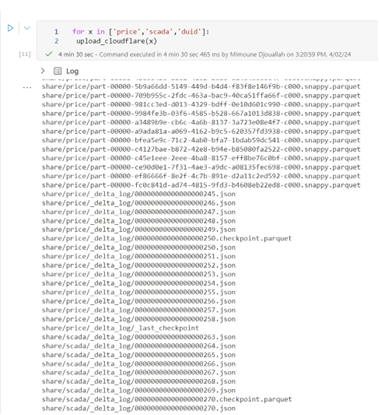This screenshot has height=415, width=379.
Task: Select log line with part file 981cc3ed
Action: click(x=201, y=104)
